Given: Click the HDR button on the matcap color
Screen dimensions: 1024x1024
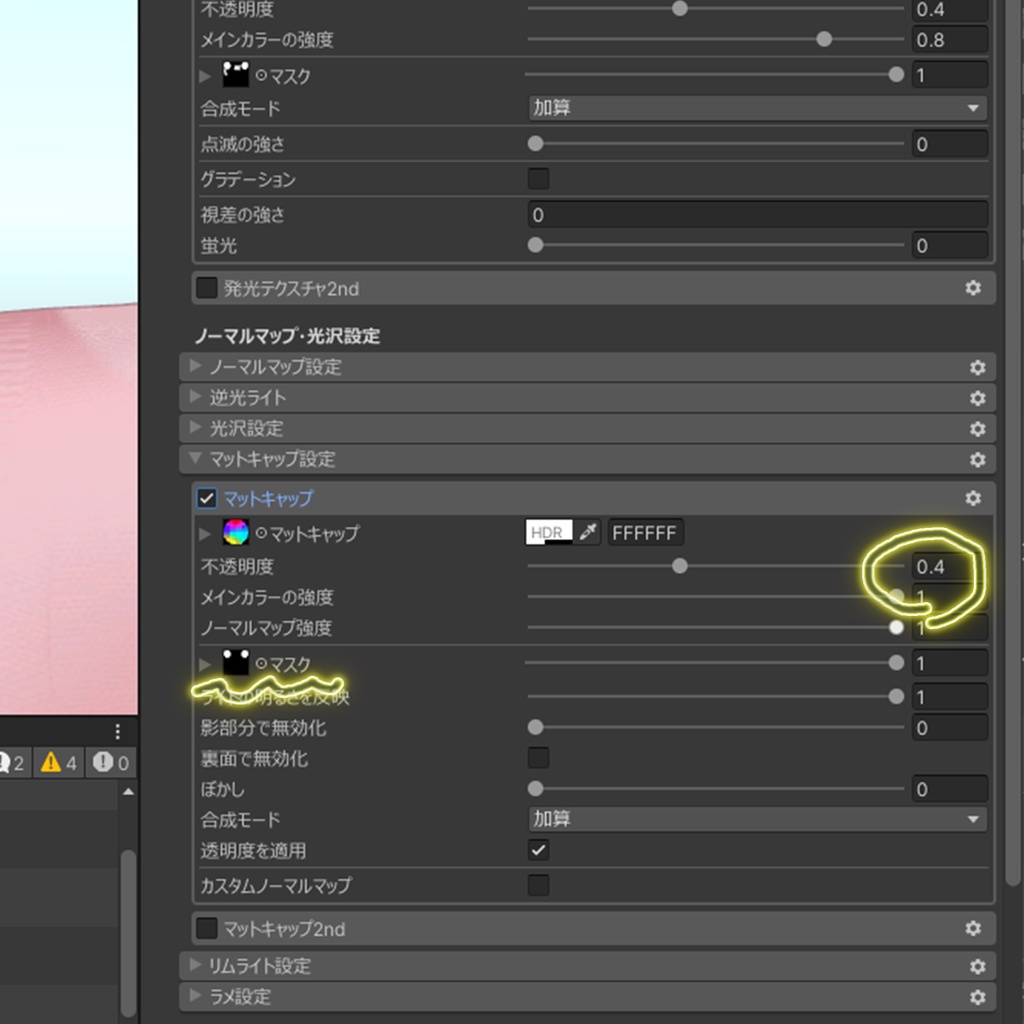Looking at the screenshot, I should point(544,532).
